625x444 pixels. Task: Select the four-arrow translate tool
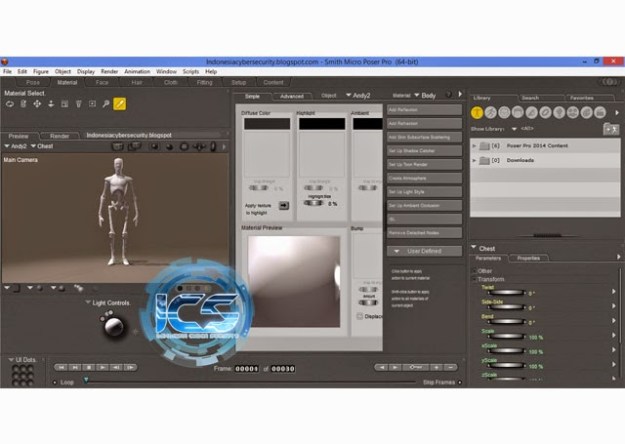[37, 103]
